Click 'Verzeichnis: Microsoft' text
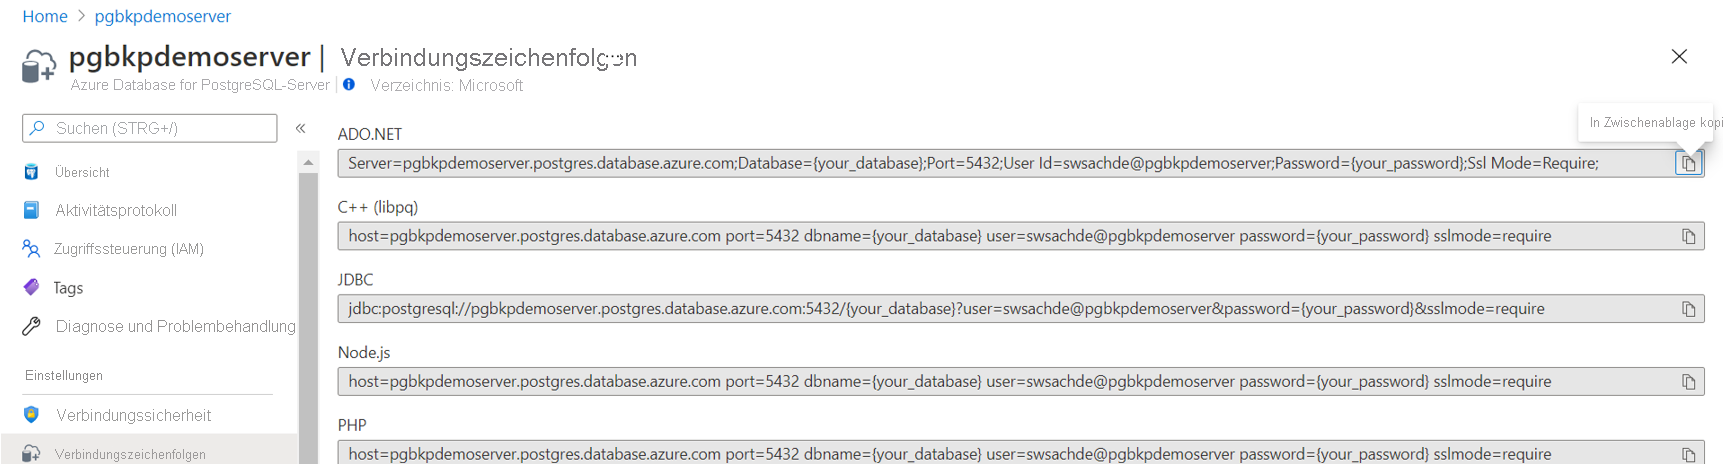 [x=447, y=85]
